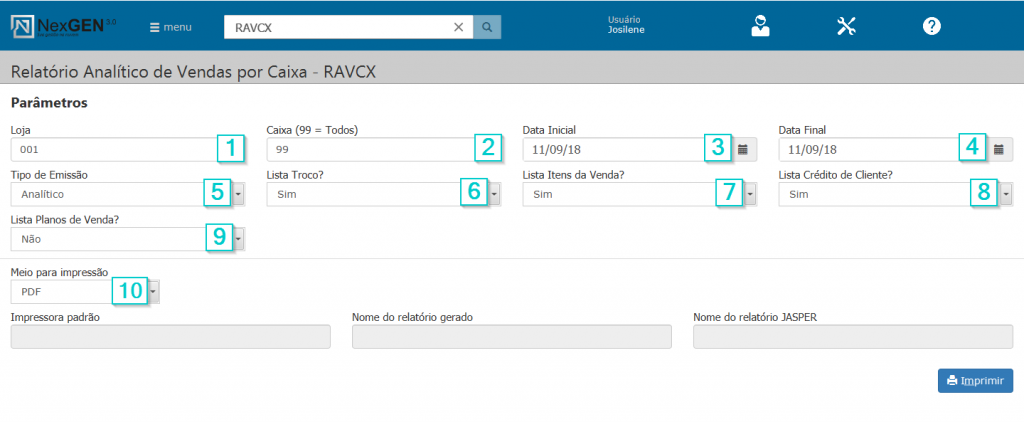
Task: Expand the Lista Crédito de Cliente dropdown
Action: tap(1007, 194)
